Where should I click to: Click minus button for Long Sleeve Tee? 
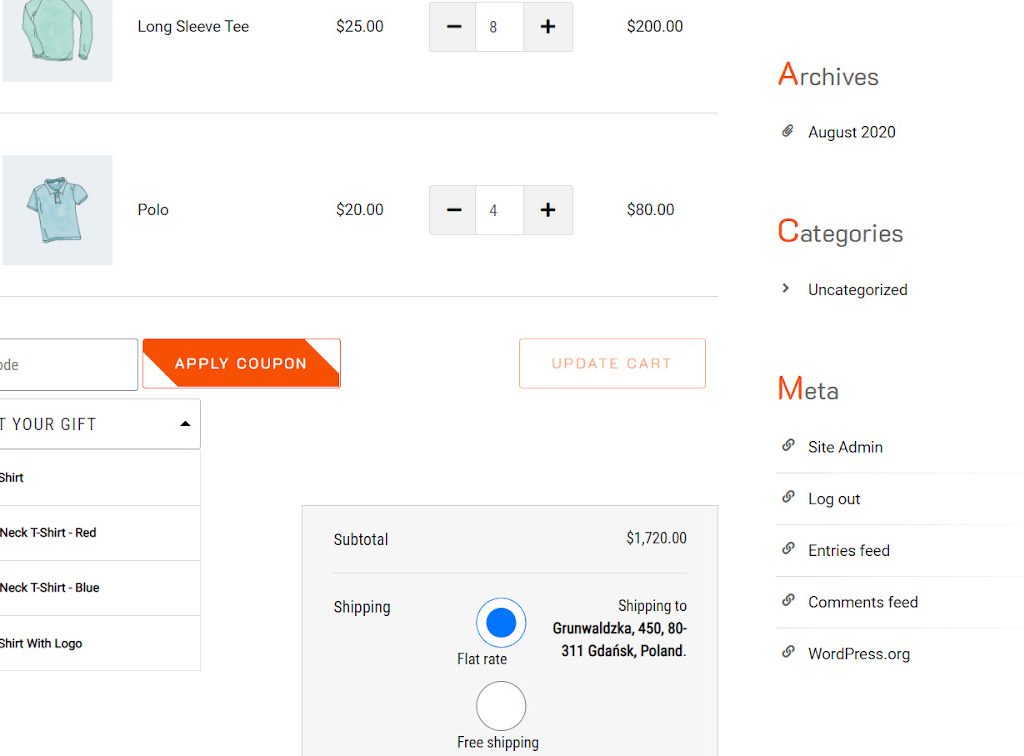(x=453, y=27)
